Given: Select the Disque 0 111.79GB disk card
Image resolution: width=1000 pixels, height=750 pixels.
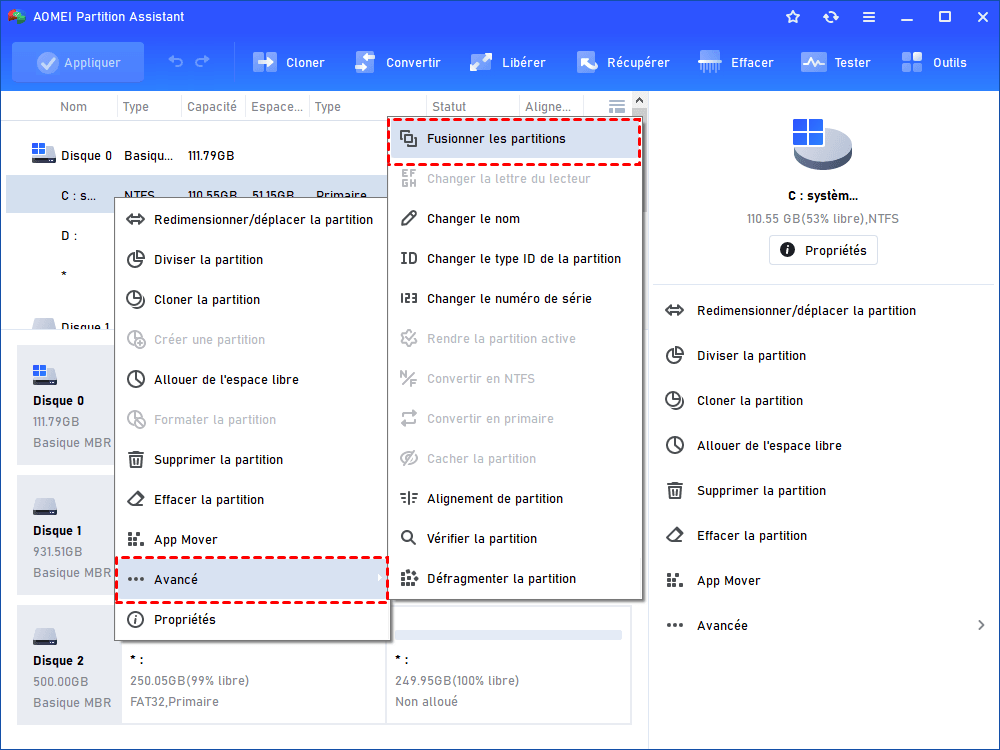Looking at the screenshot, I should pyautogui.click(x=66, y=404).
